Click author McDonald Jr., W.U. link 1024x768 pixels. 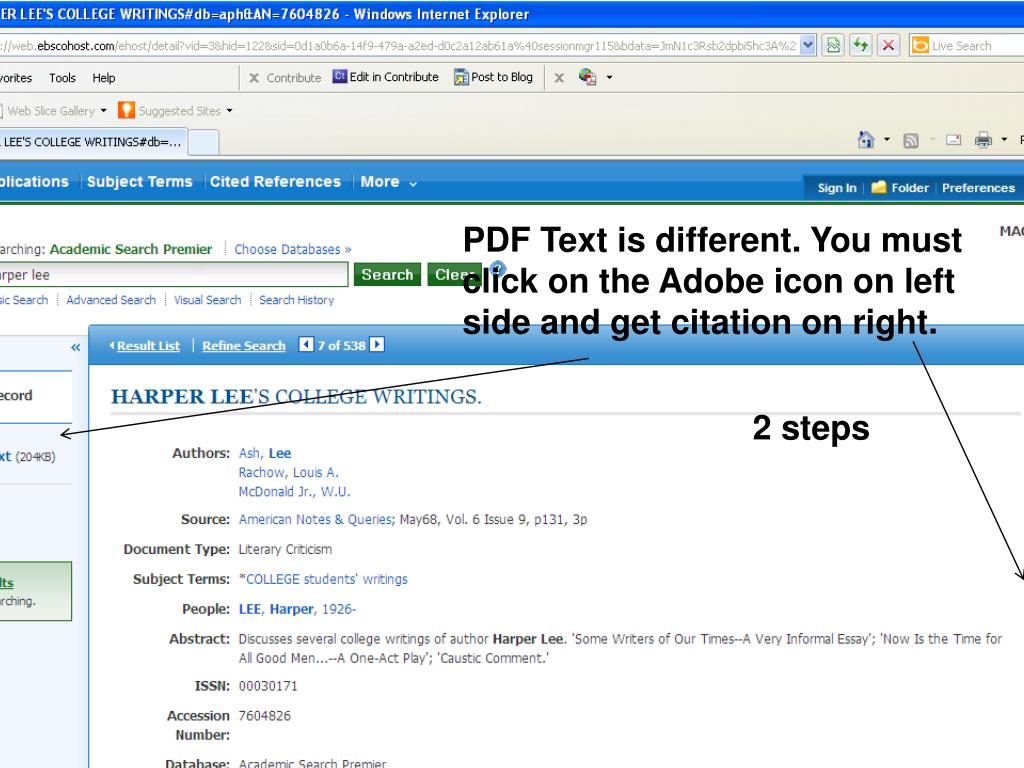(294, 491)
